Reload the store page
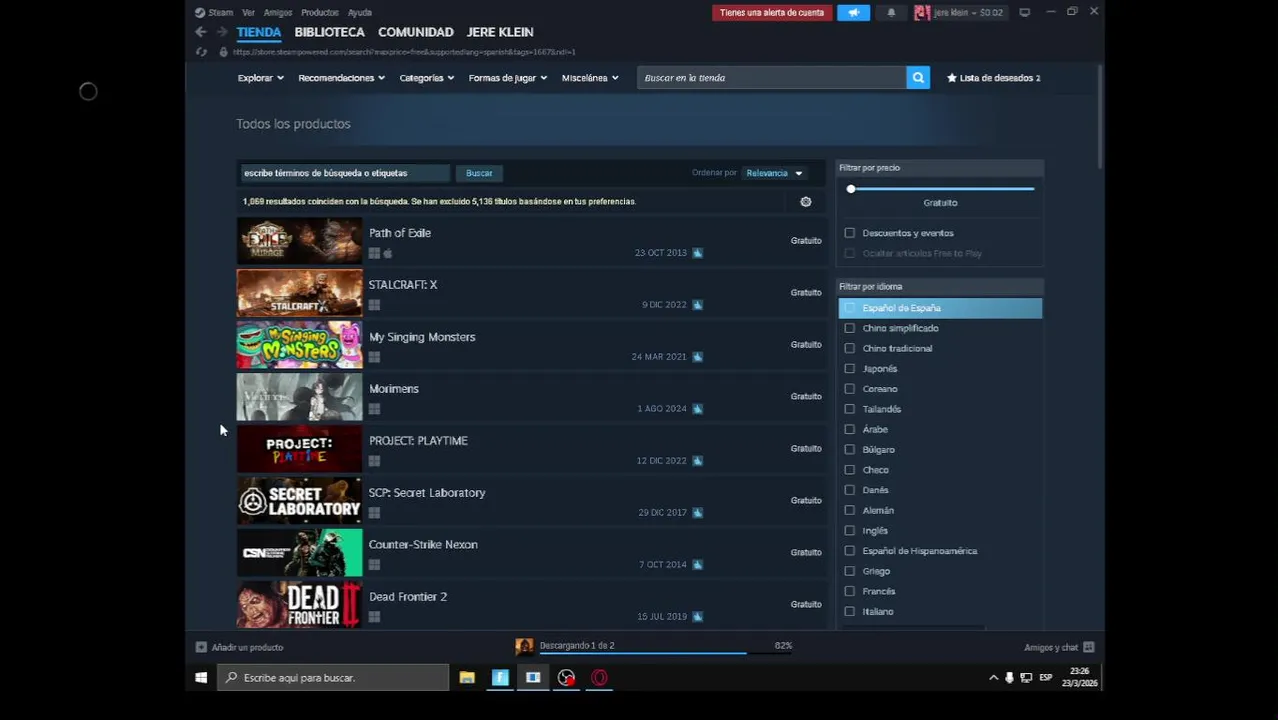The height and width of the screenshot is (720, 1278). point(201,52)
